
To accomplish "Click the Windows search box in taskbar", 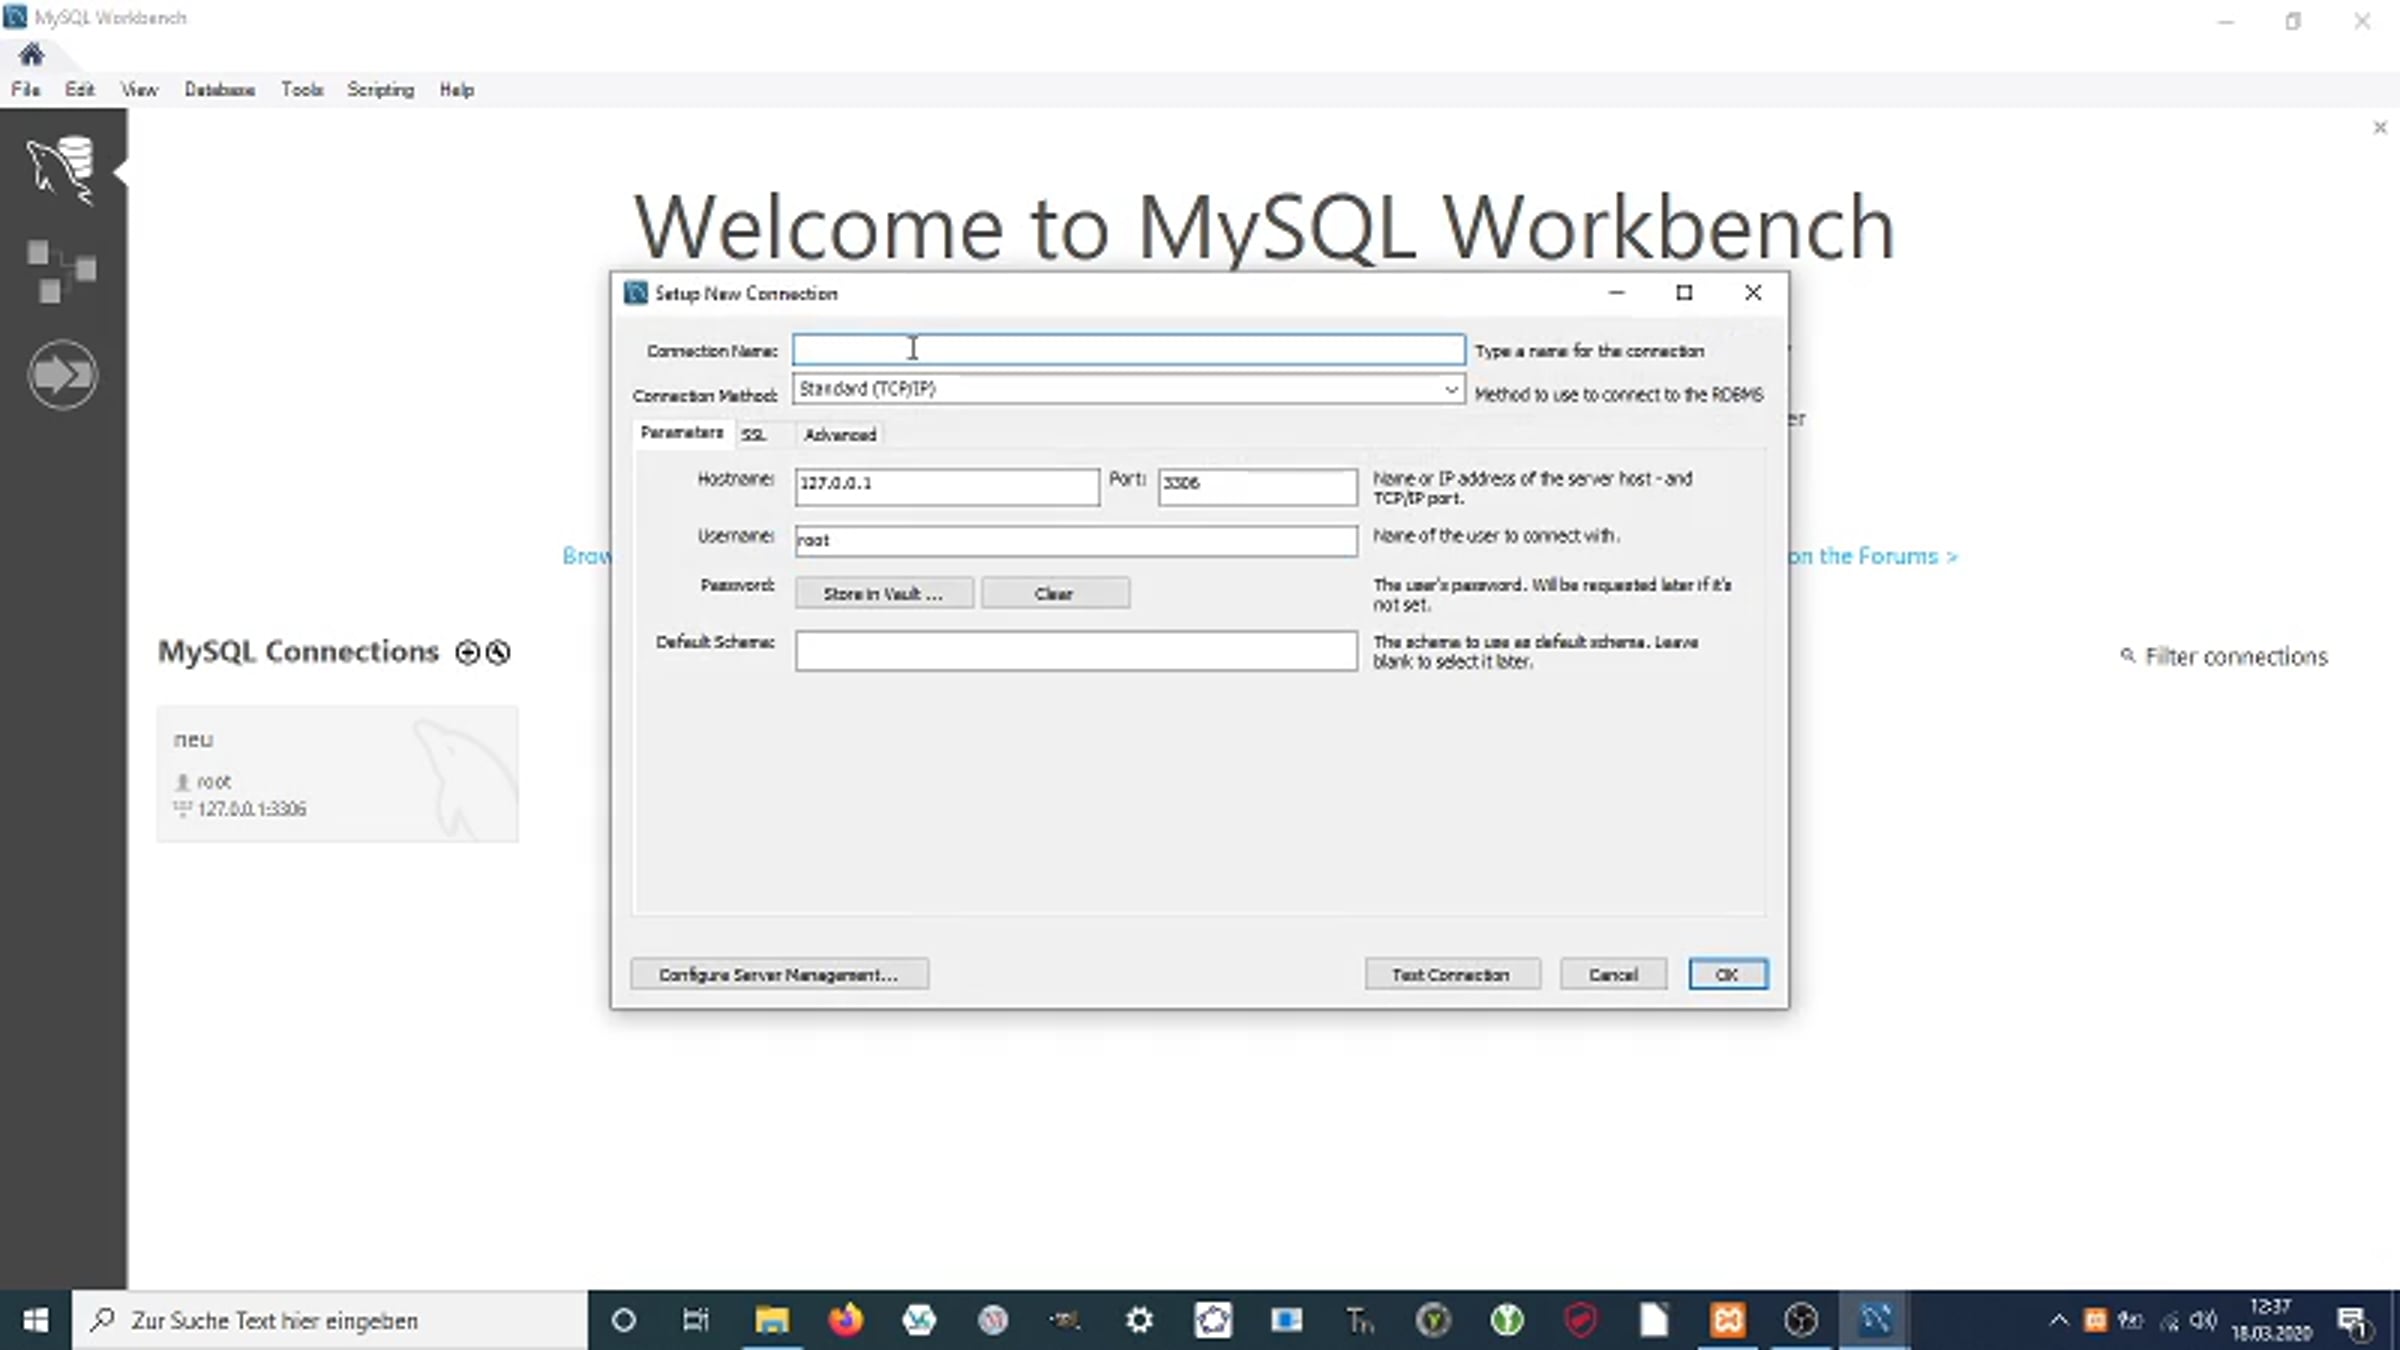I will click(330, 1320).
